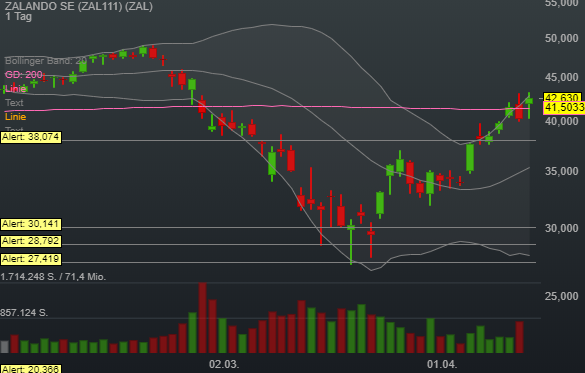Click the 35,000 price axis label

[561, 171]
